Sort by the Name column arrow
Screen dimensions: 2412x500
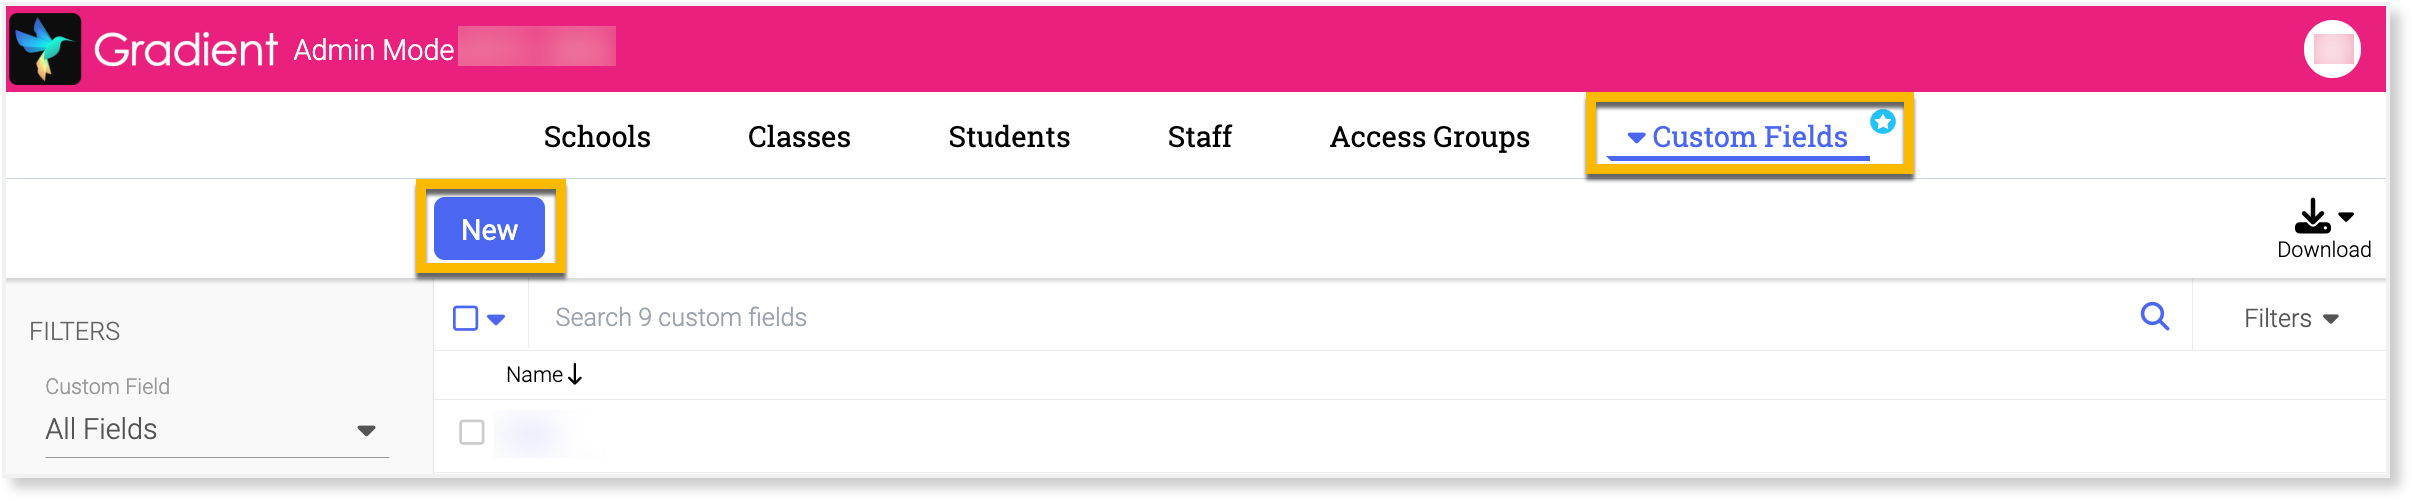pos(575,375)
